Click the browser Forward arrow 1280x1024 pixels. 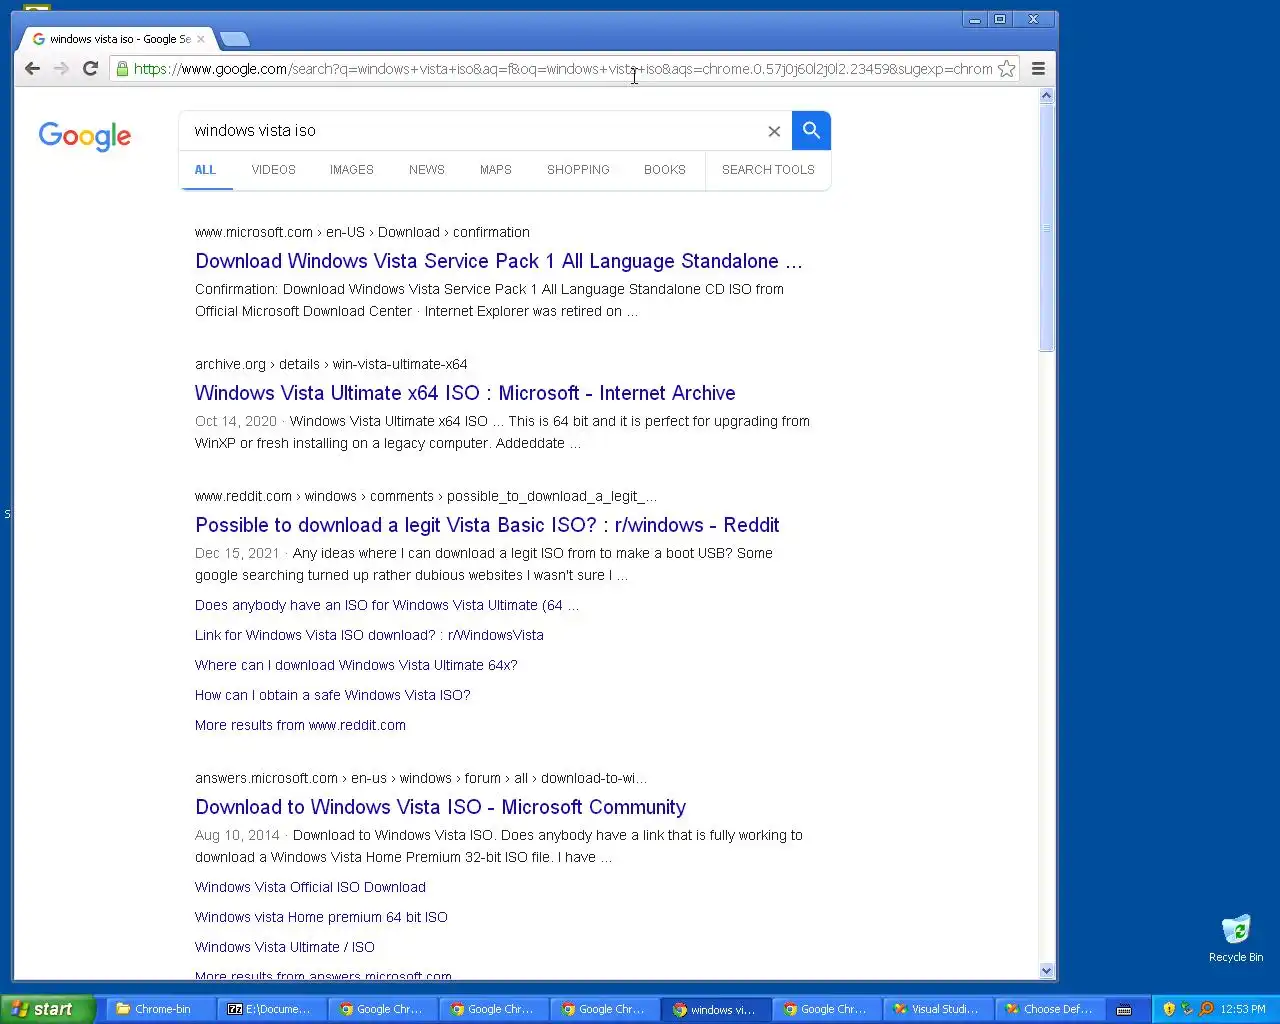click(61, 68)
